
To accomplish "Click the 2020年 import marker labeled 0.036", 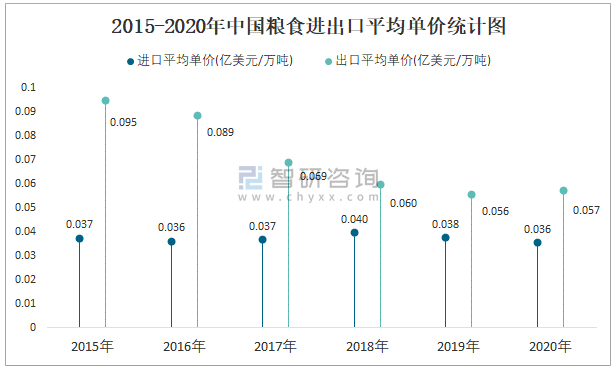I will [x=537, y=243].
